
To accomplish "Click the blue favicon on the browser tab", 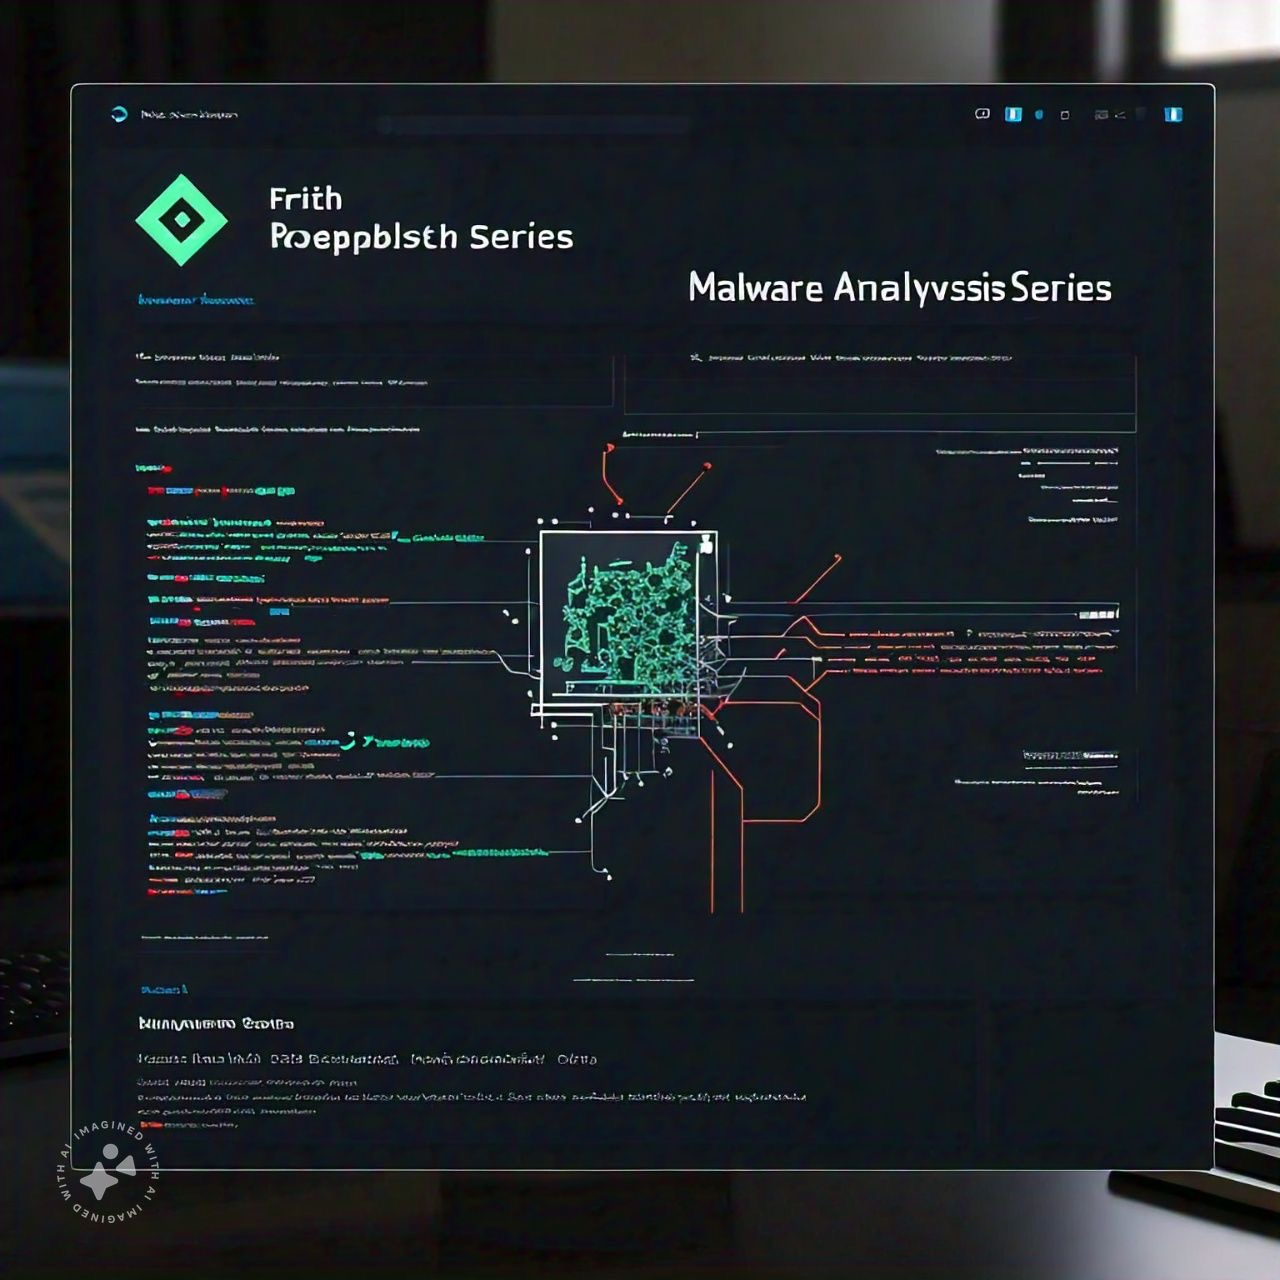I will [117, 114].
